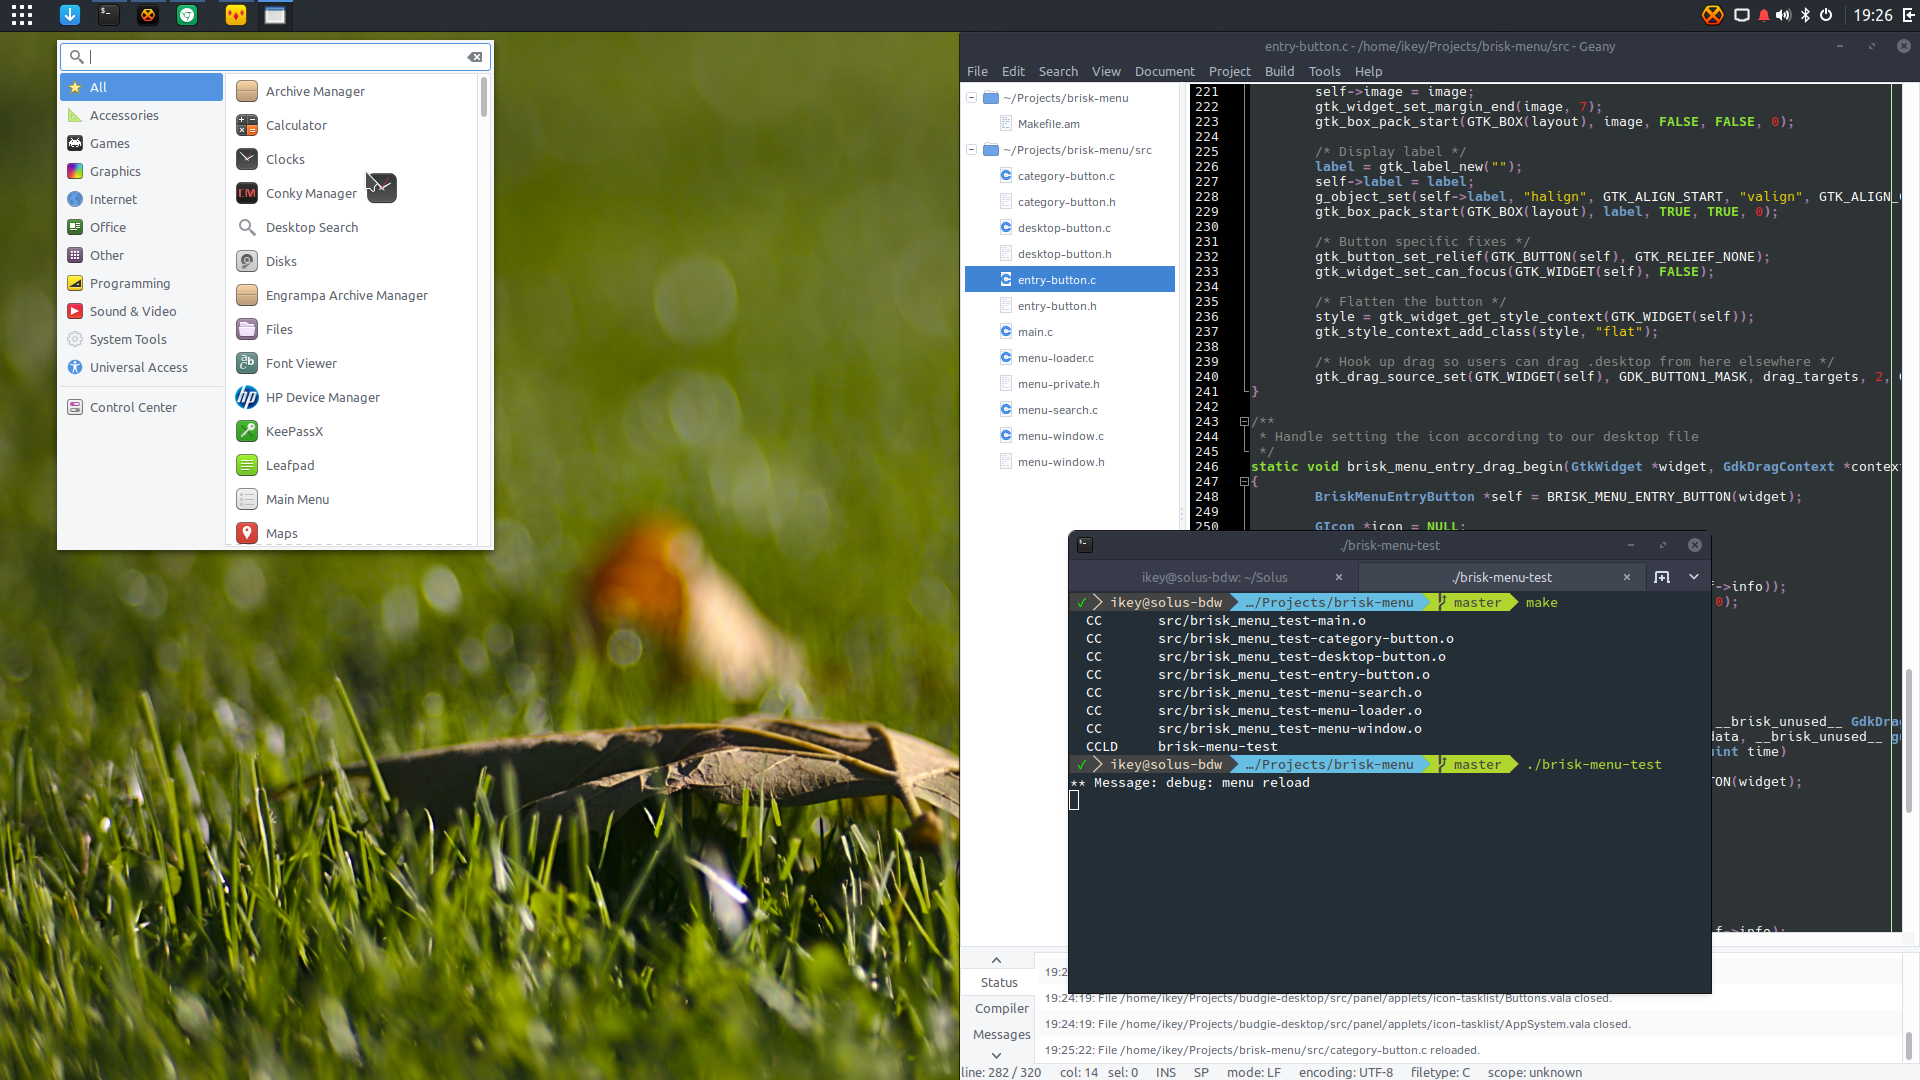Select the Universal Access category
1920x1080 pixels.
coord(141,367)
